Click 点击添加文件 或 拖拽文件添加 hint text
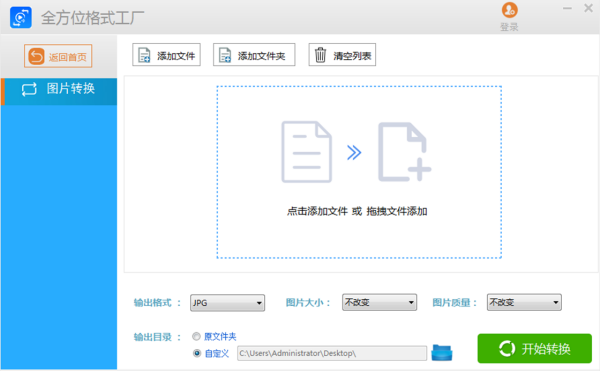 tap(357, 211)
